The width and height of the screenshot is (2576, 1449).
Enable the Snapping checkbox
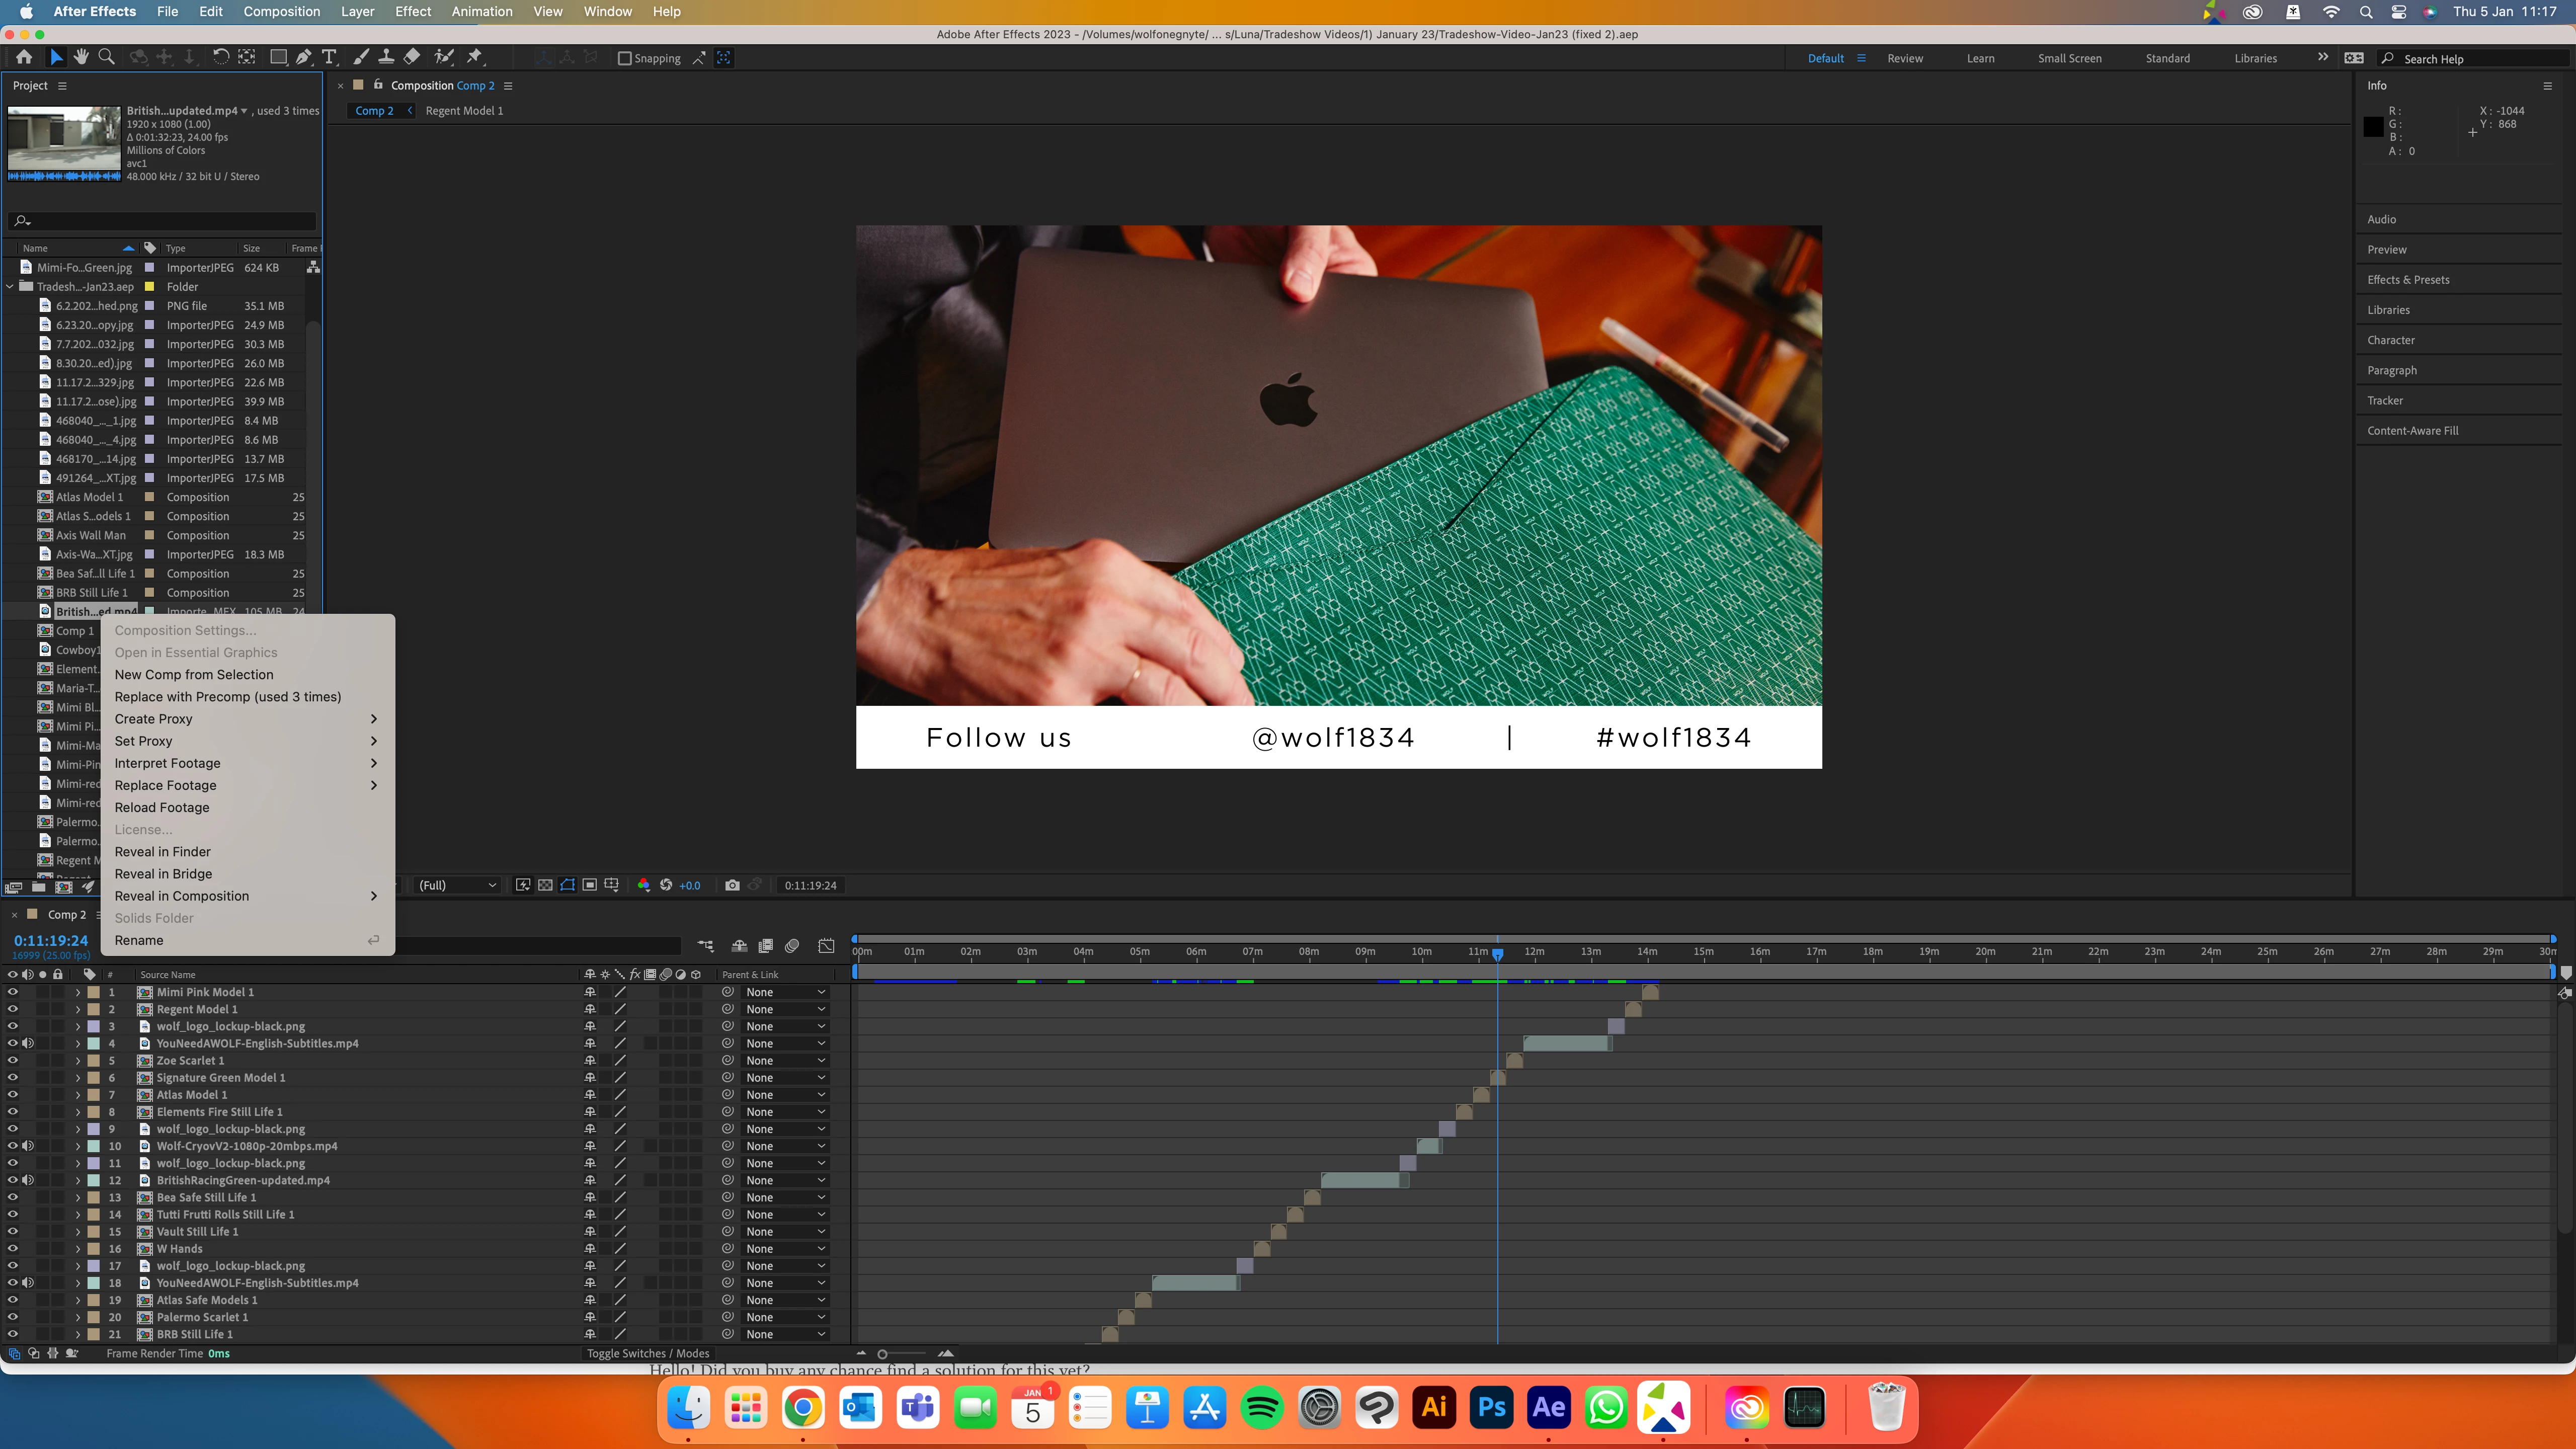tap(625, 59)
